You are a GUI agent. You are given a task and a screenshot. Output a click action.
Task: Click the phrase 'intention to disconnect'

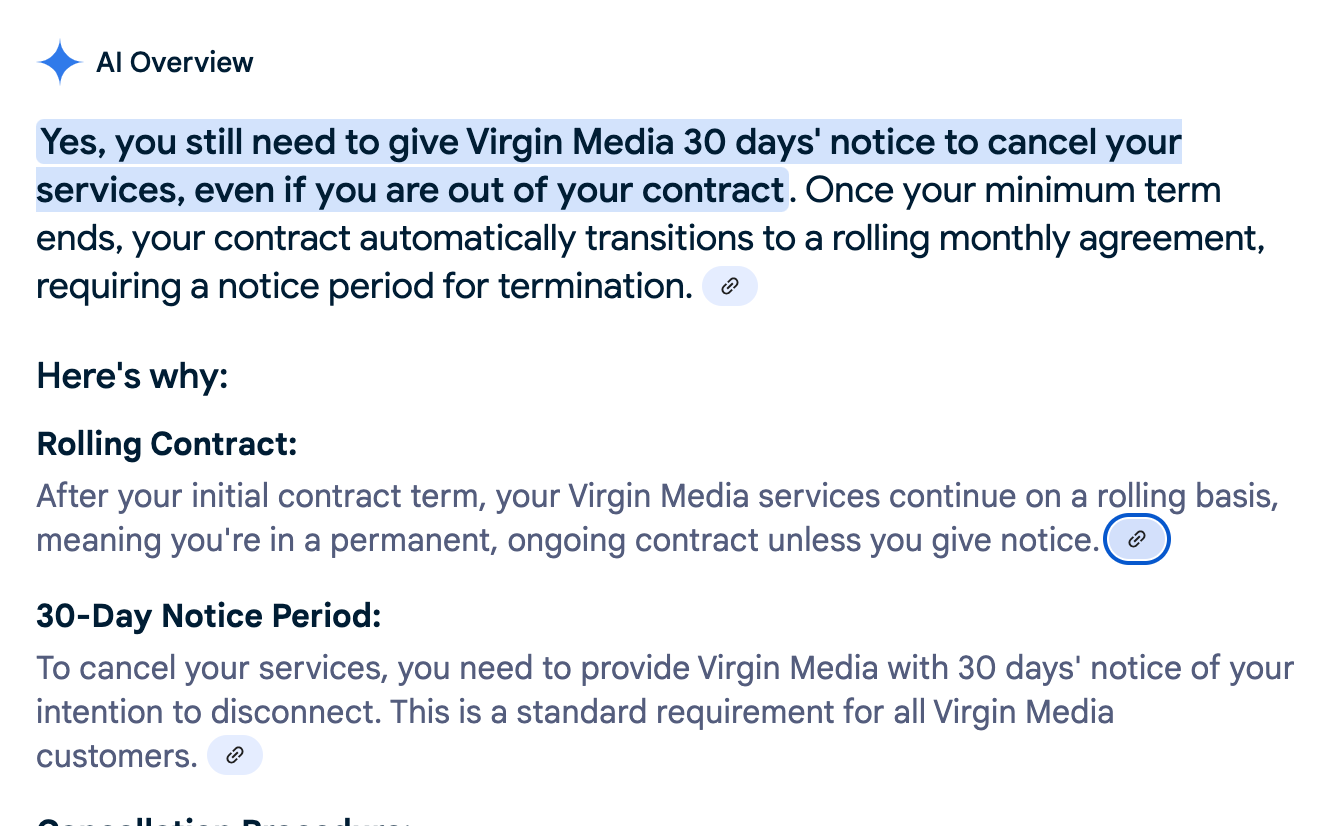[208, 713]
